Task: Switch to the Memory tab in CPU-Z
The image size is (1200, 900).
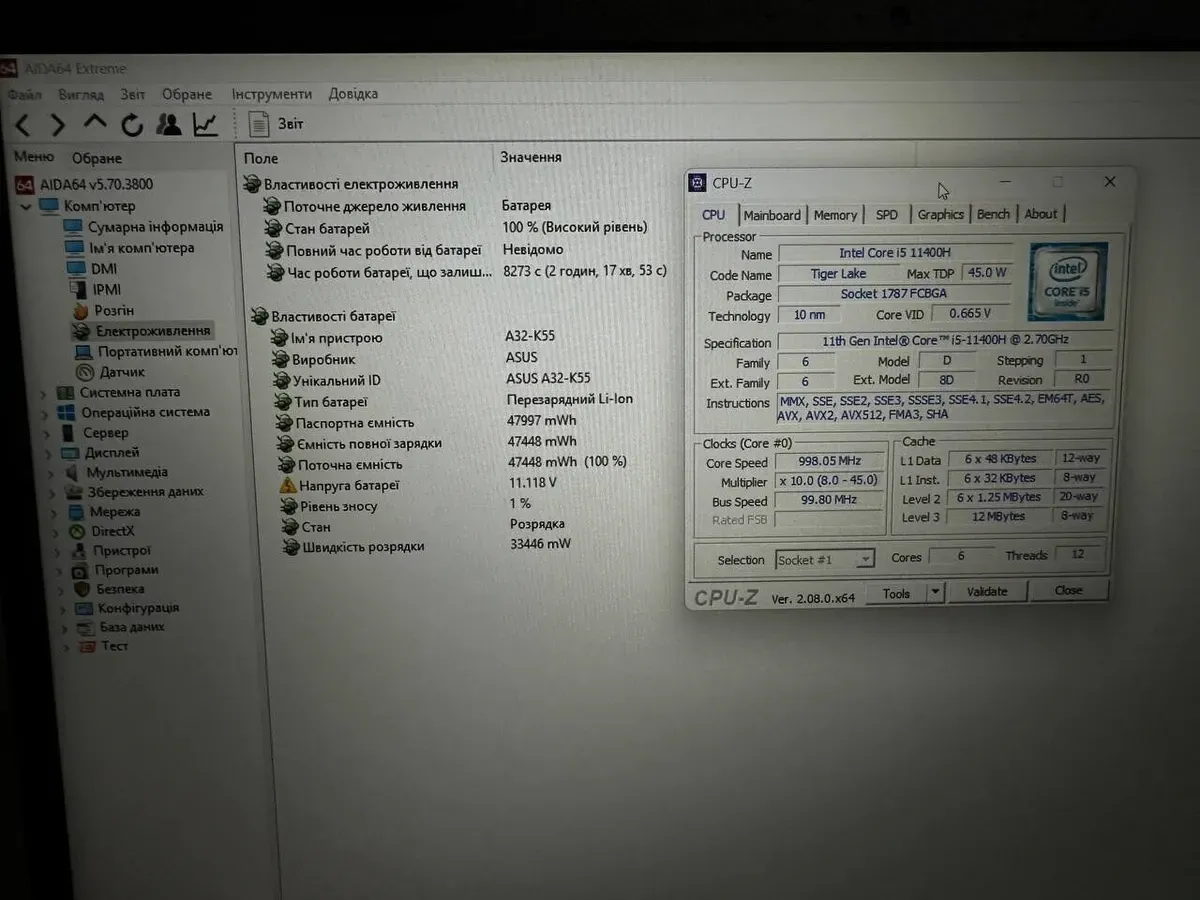Action: [835, 215]
